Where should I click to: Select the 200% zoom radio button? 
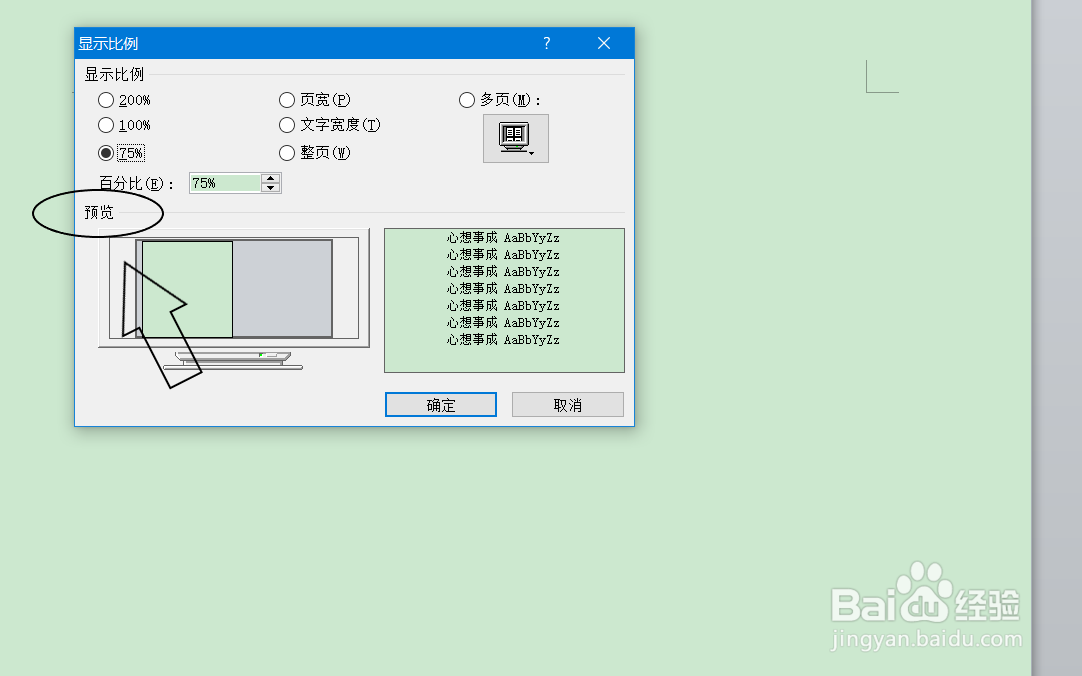click(106, 100)
